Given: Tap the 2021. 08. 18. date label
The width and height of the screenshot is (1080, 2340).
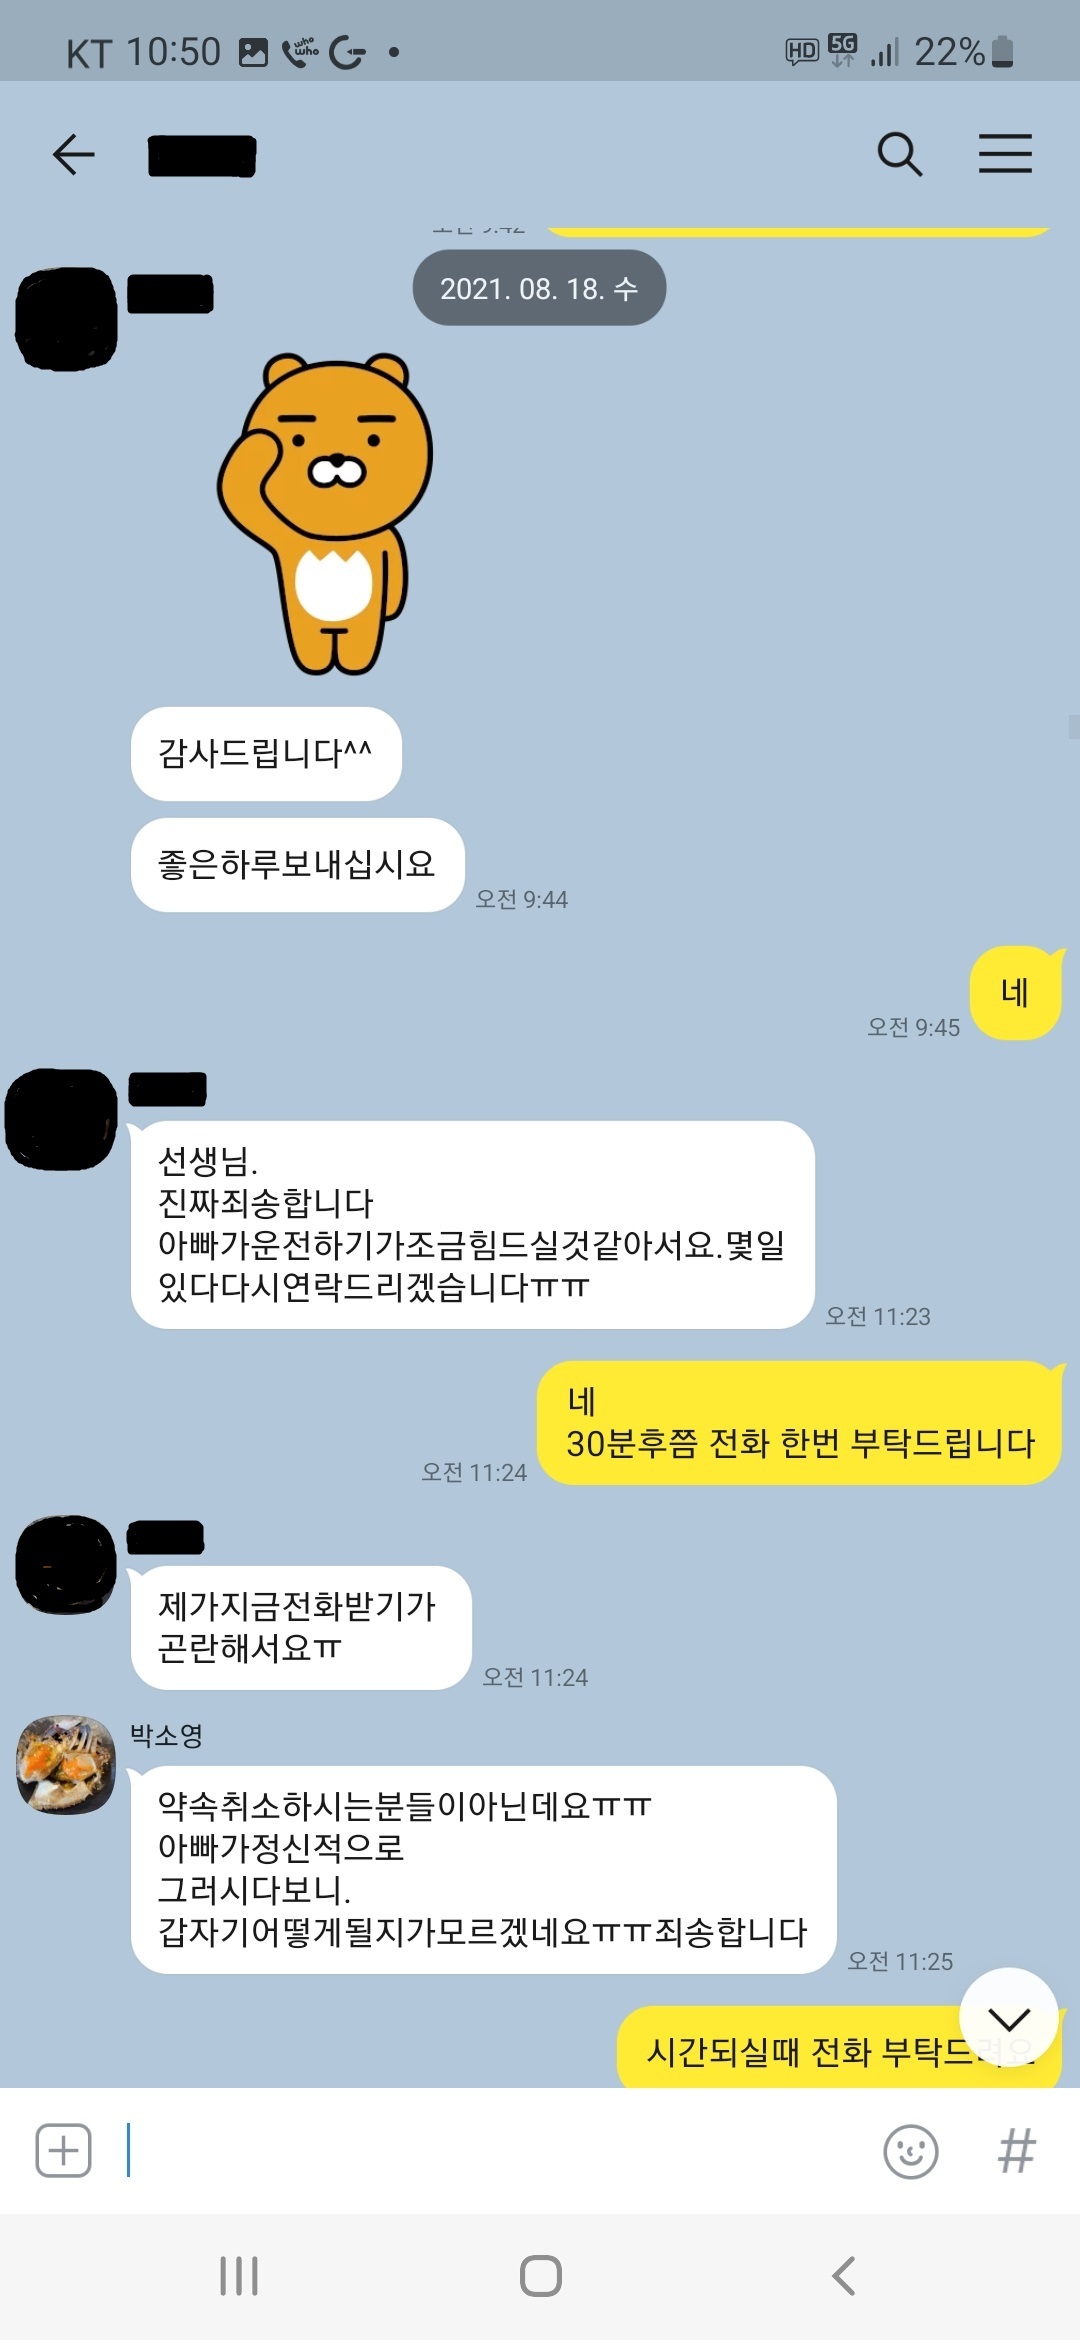Looking at the screenshot, I should pos(539,288).
